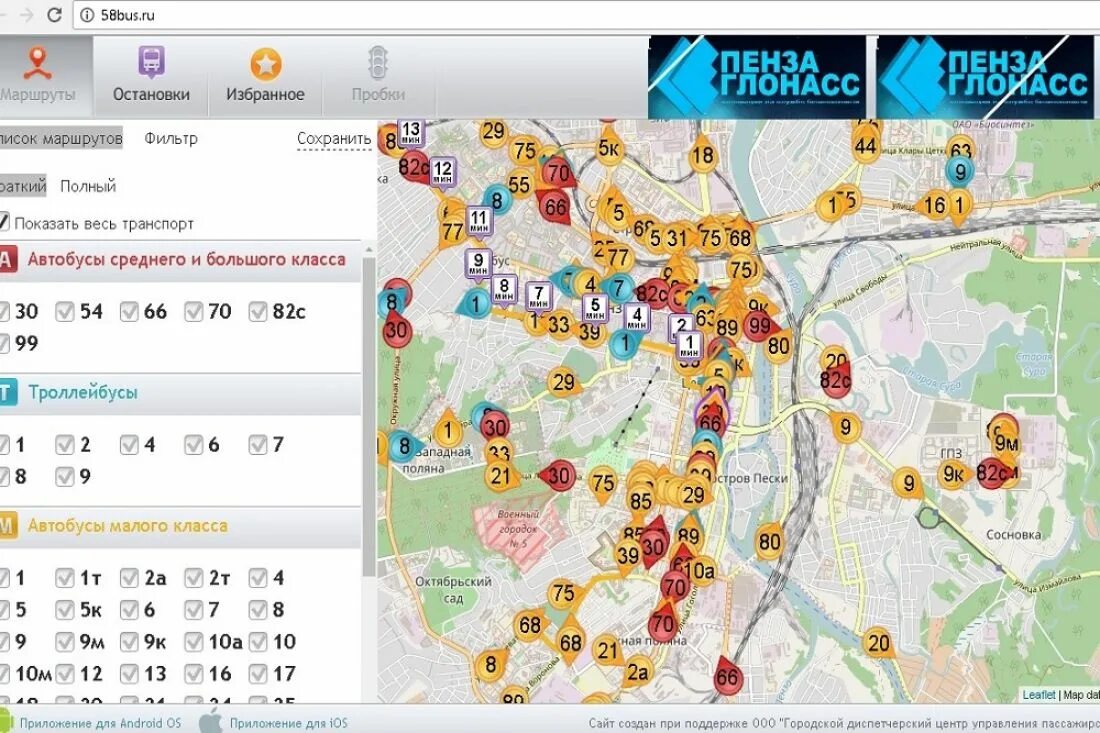Viewport: 1100px width, 733px height.
Task: Switch list view to Краткий
Action: [23, 186]
